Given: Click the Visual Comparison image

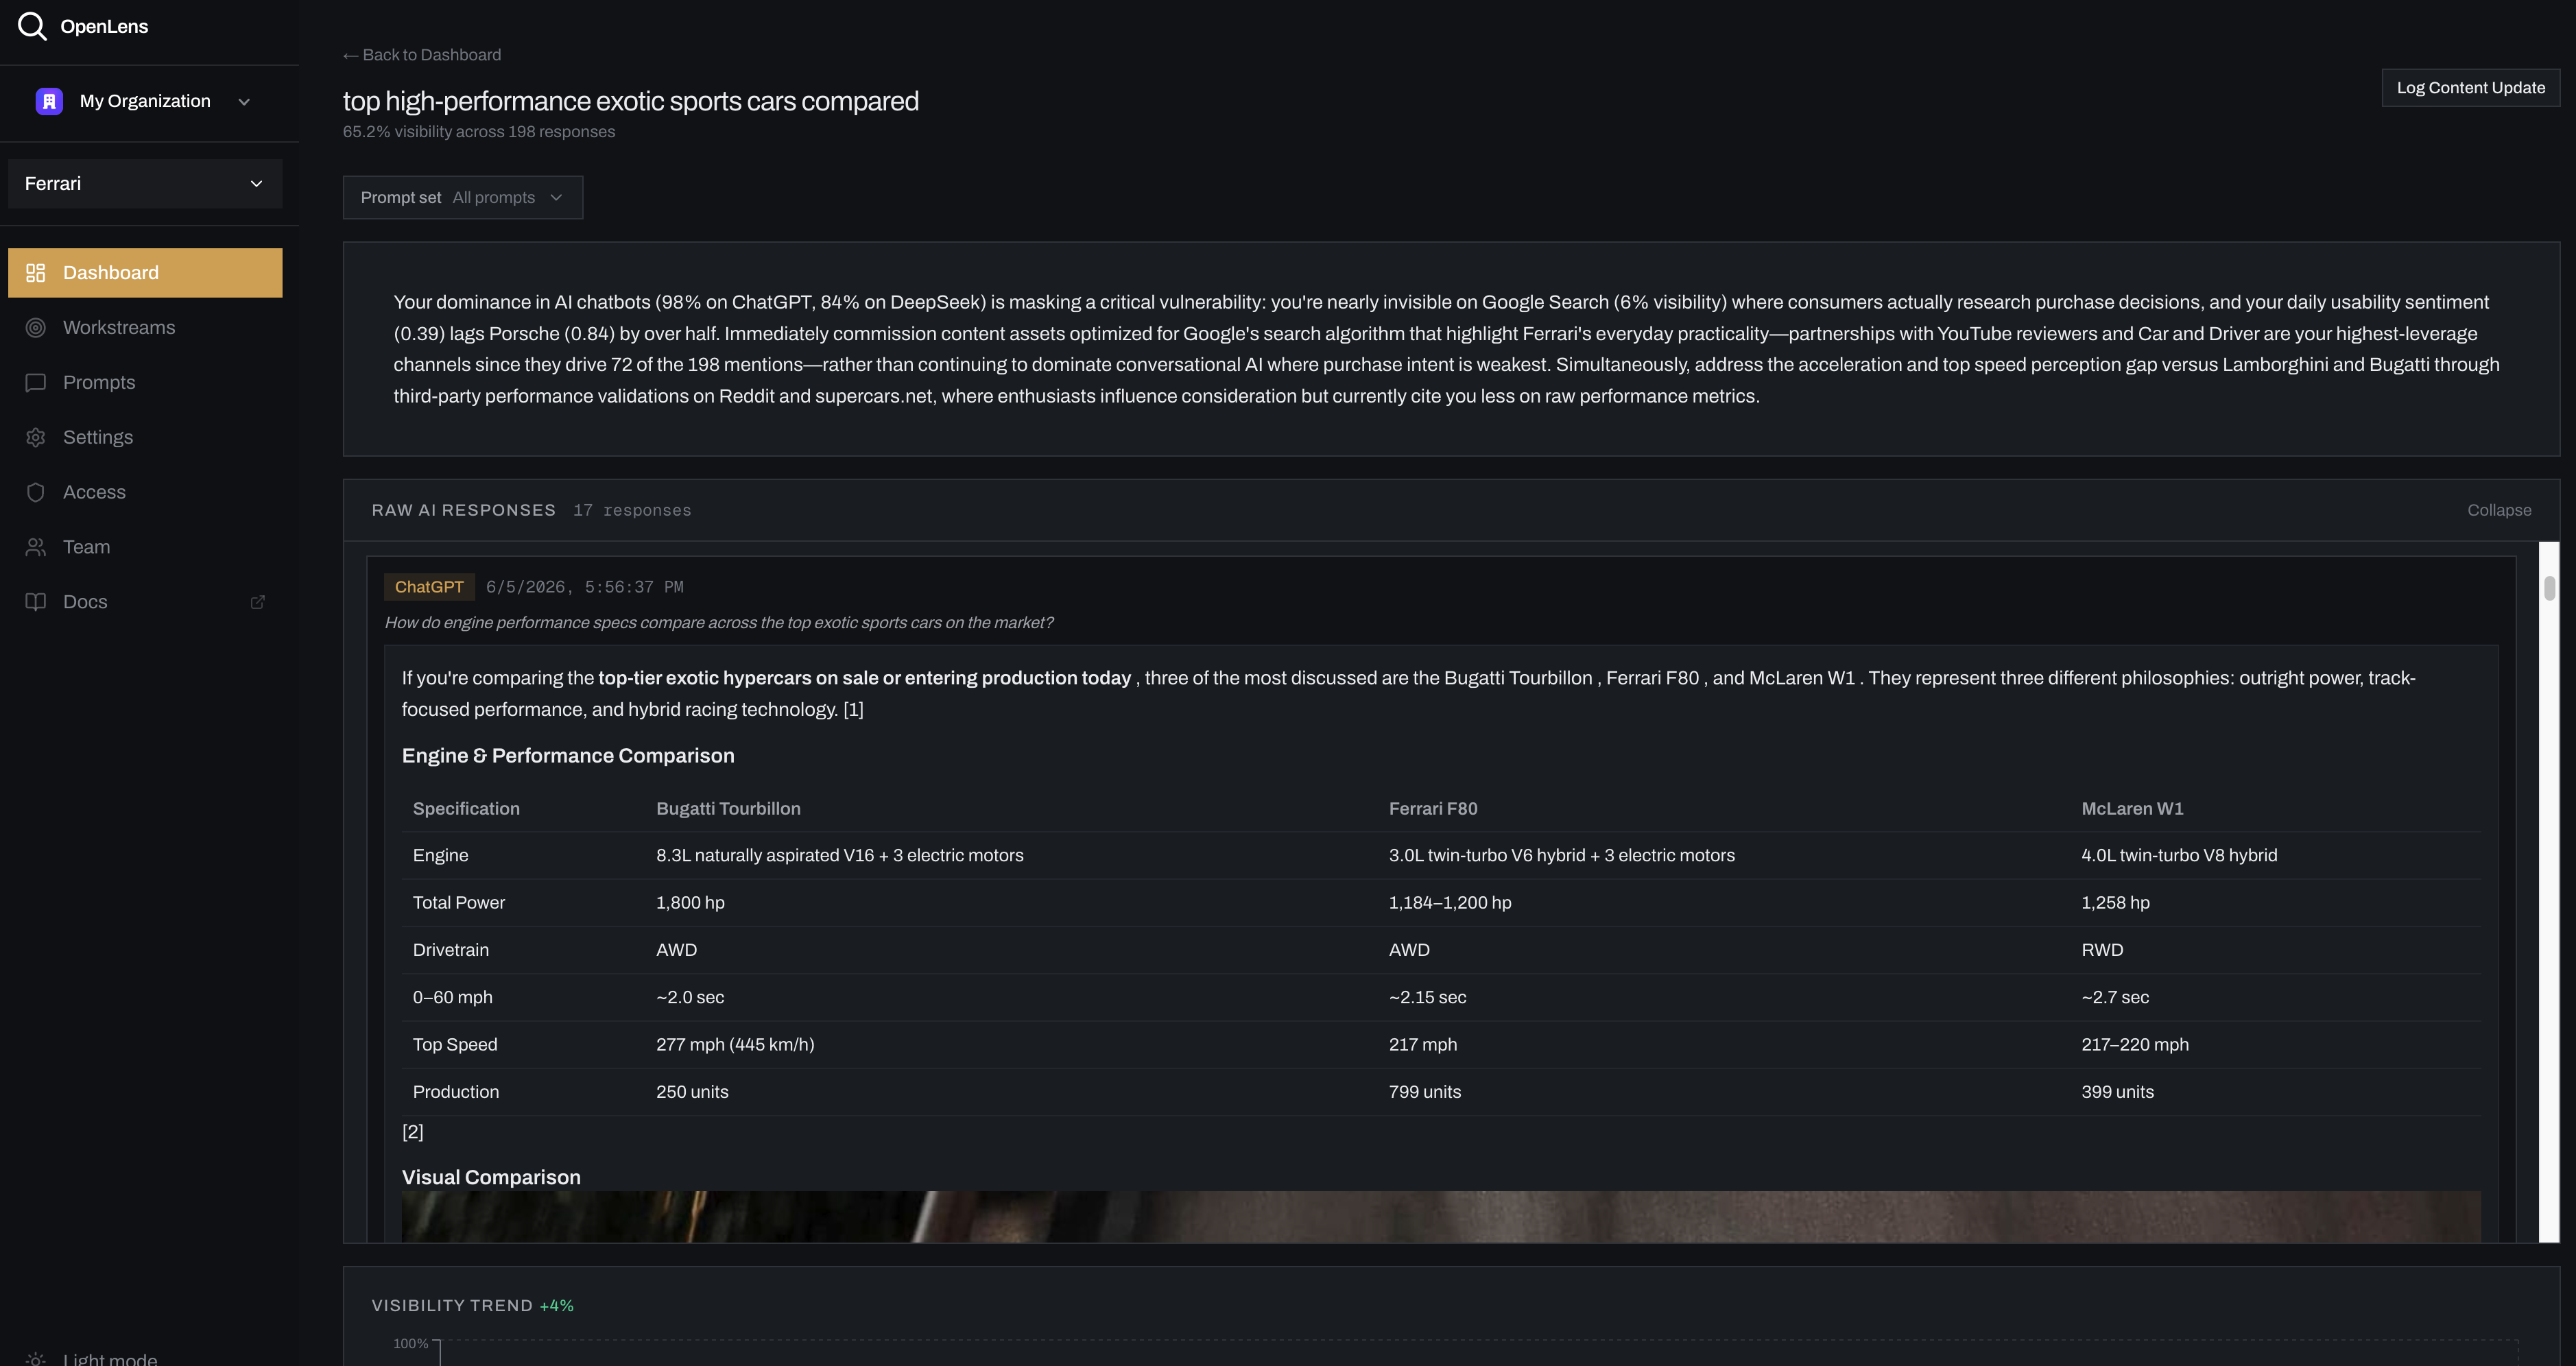Looking at the screenshot, I should [x=1441, y=1217].
